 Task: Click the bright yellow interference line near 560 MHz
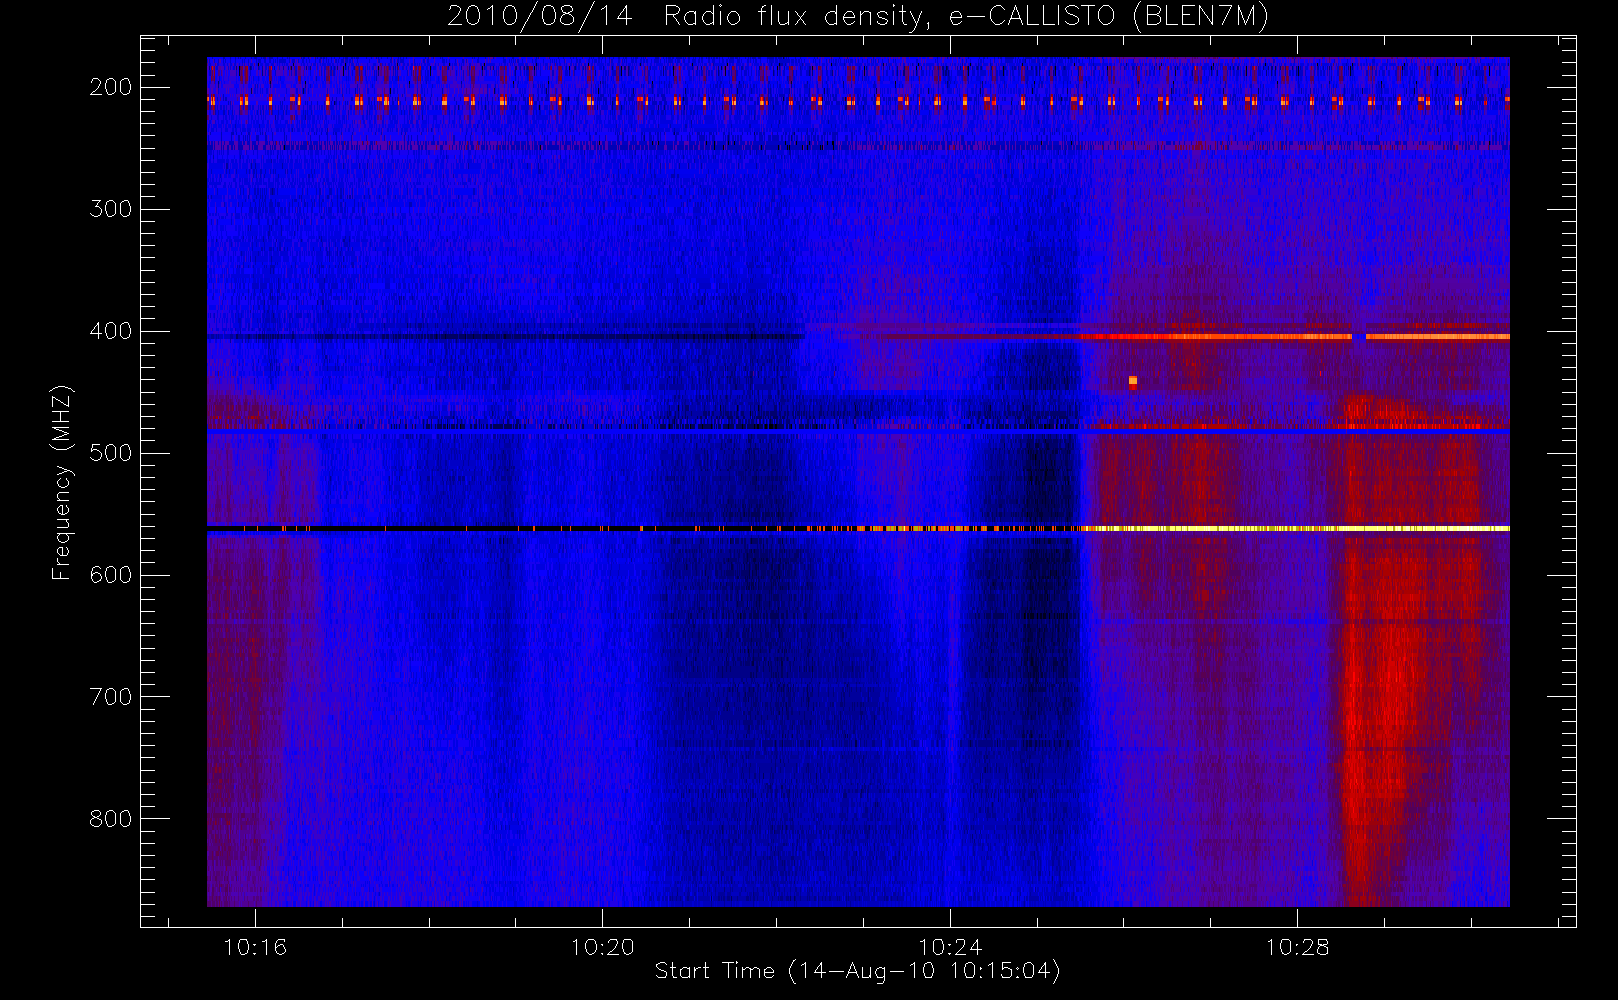[1295, 528]
